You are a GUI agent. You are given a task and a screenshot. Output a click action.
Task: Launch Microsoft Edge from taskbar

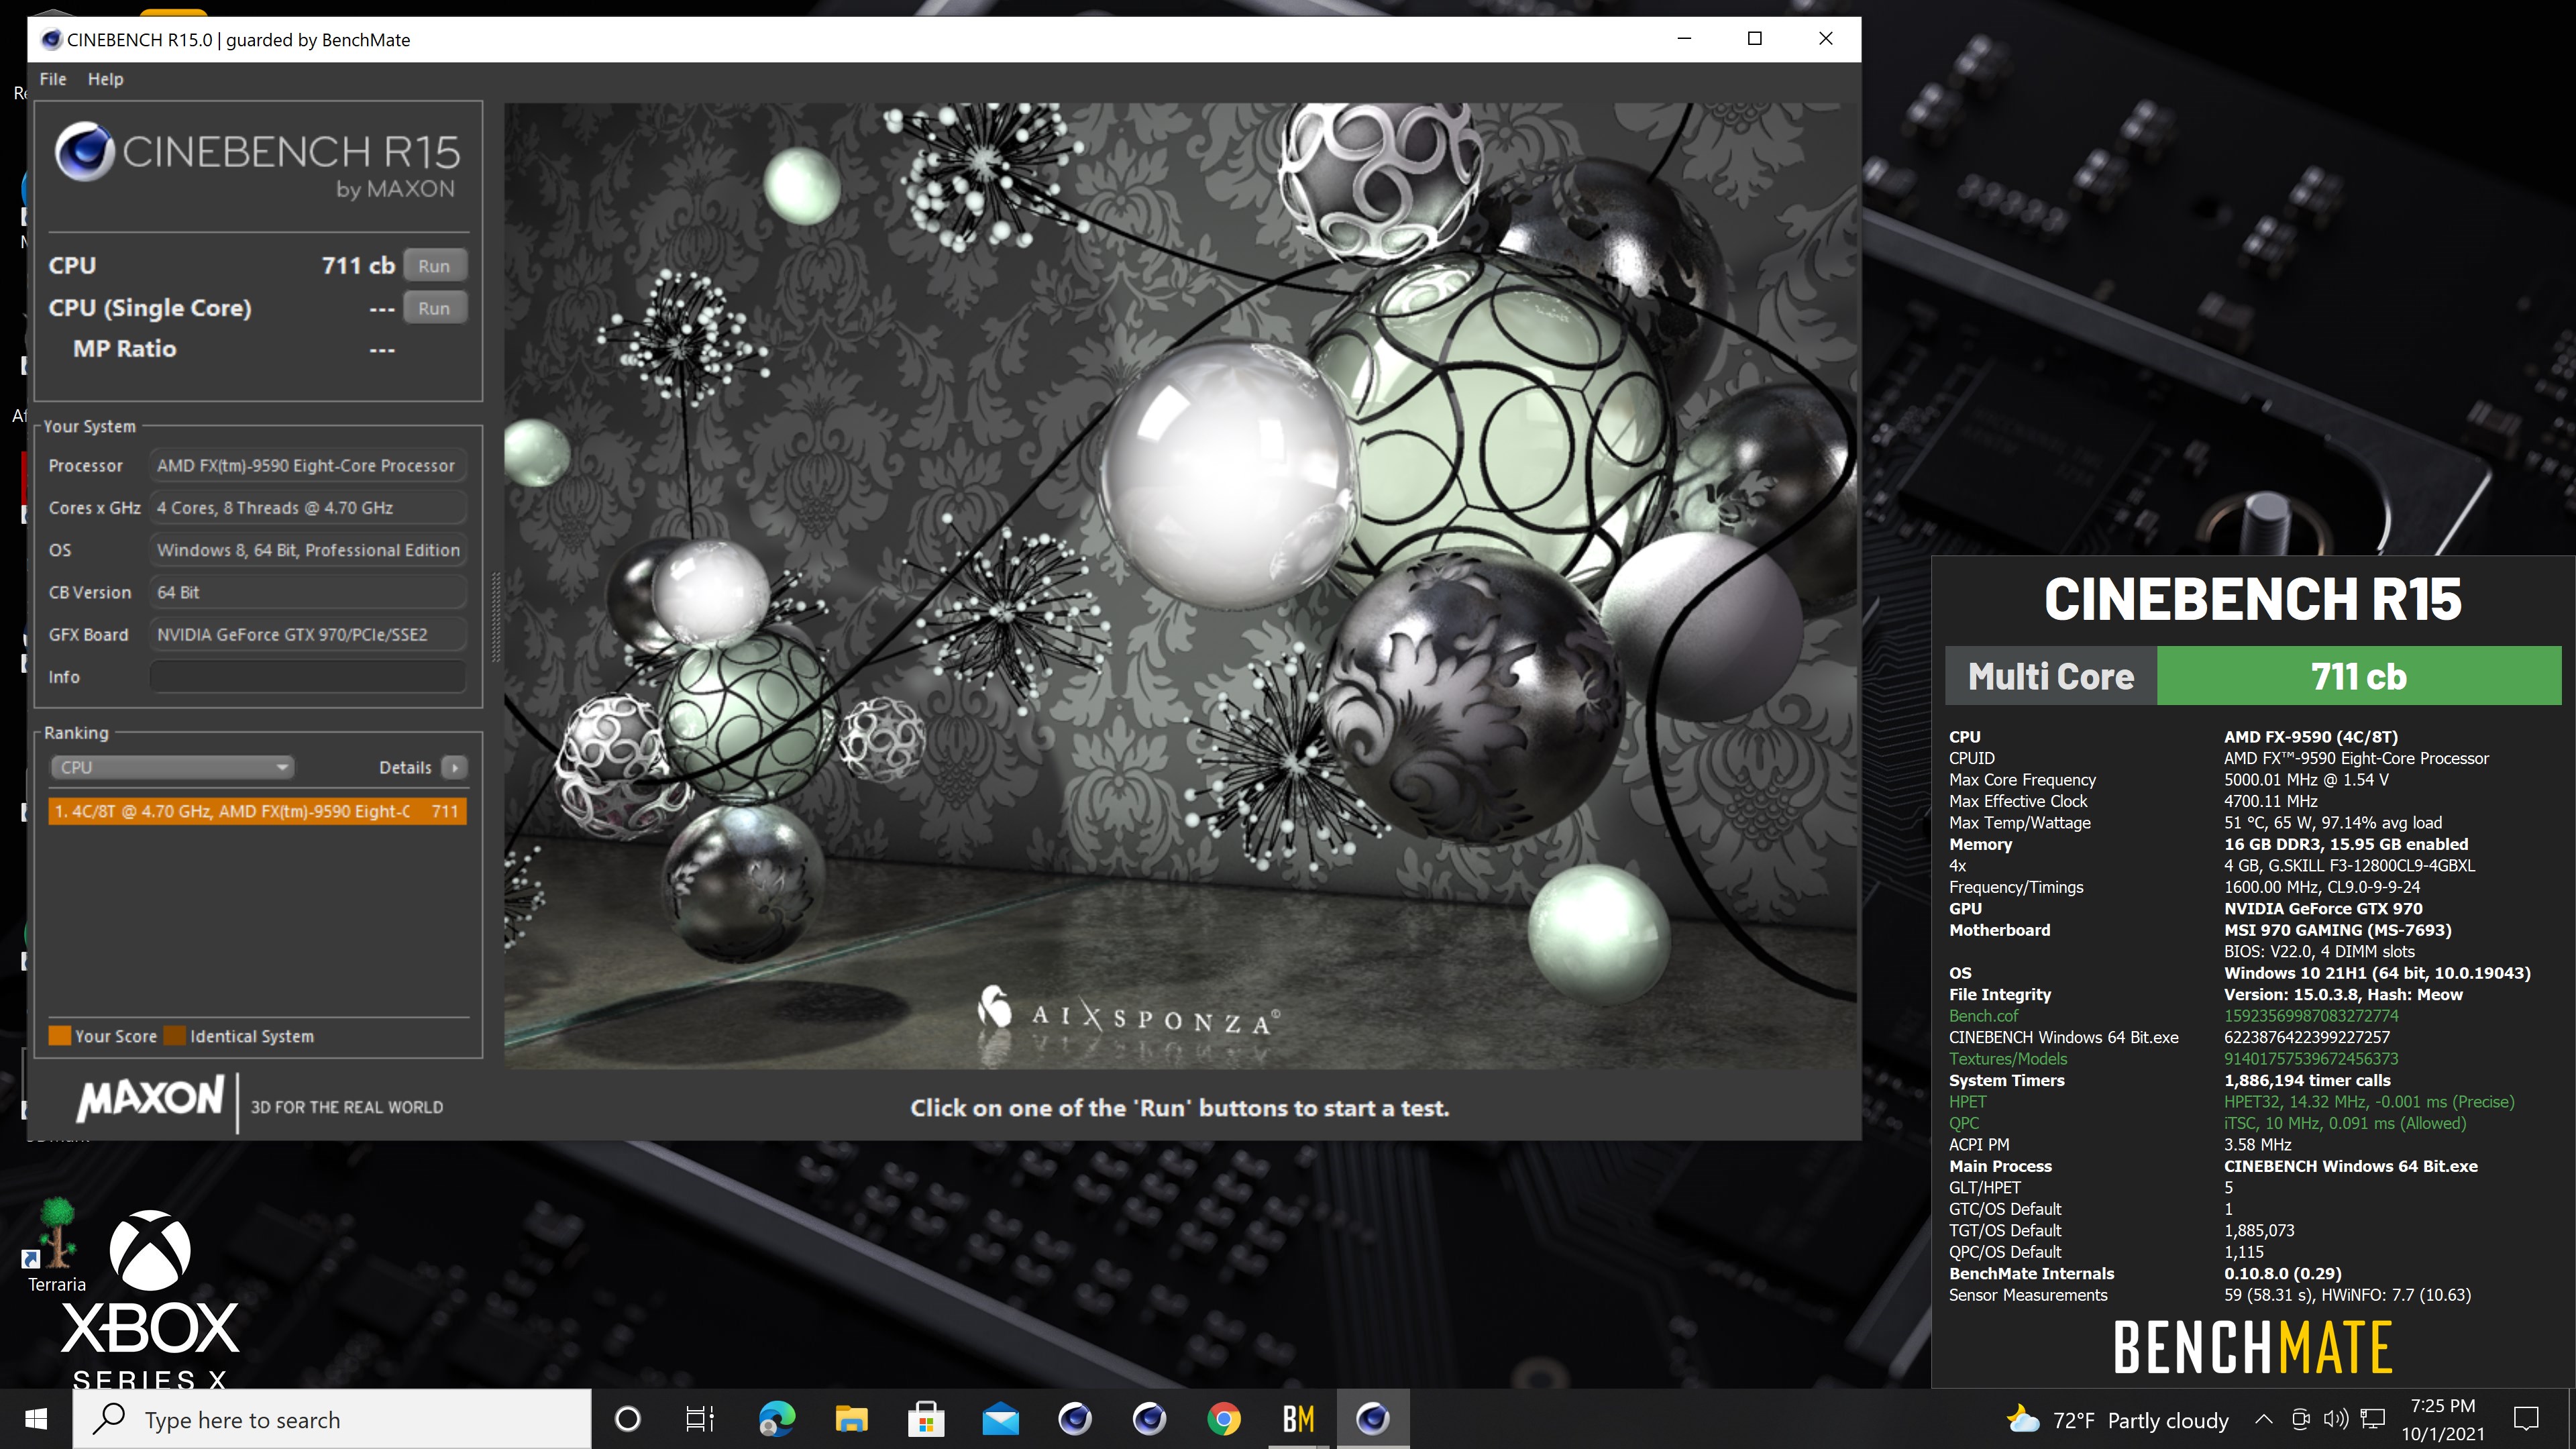(777, 1419)
